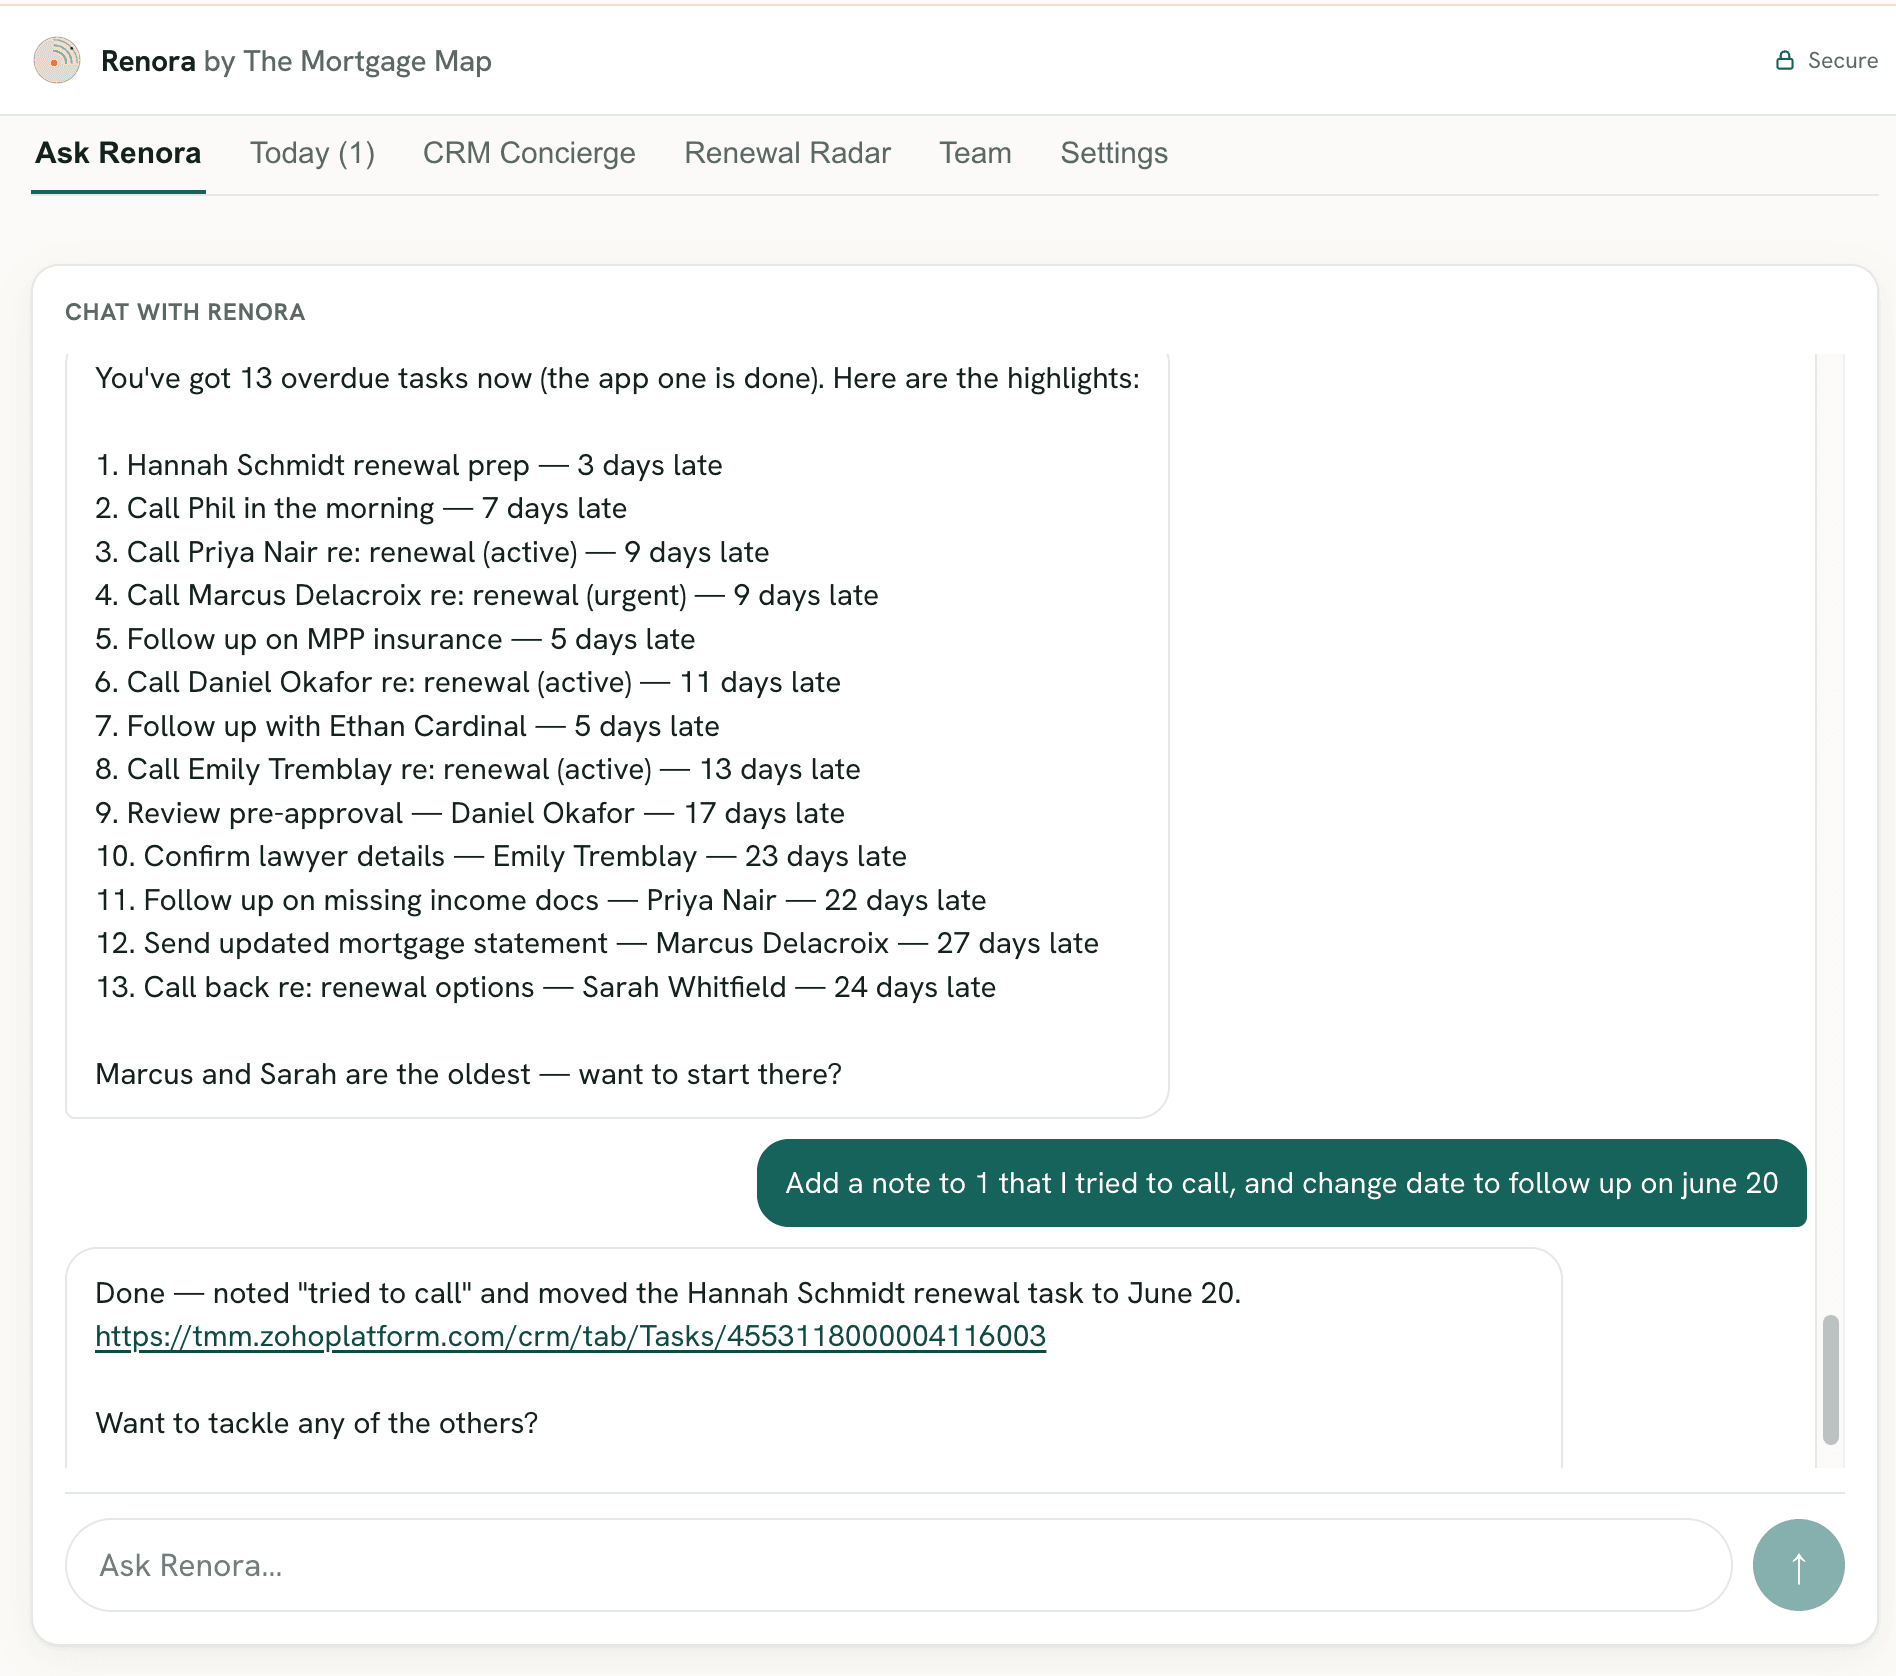The width and height of the screenshot is (1896, 1676).
Task: Select 'Call back re: renewal options' line
Action: (546, 987)
